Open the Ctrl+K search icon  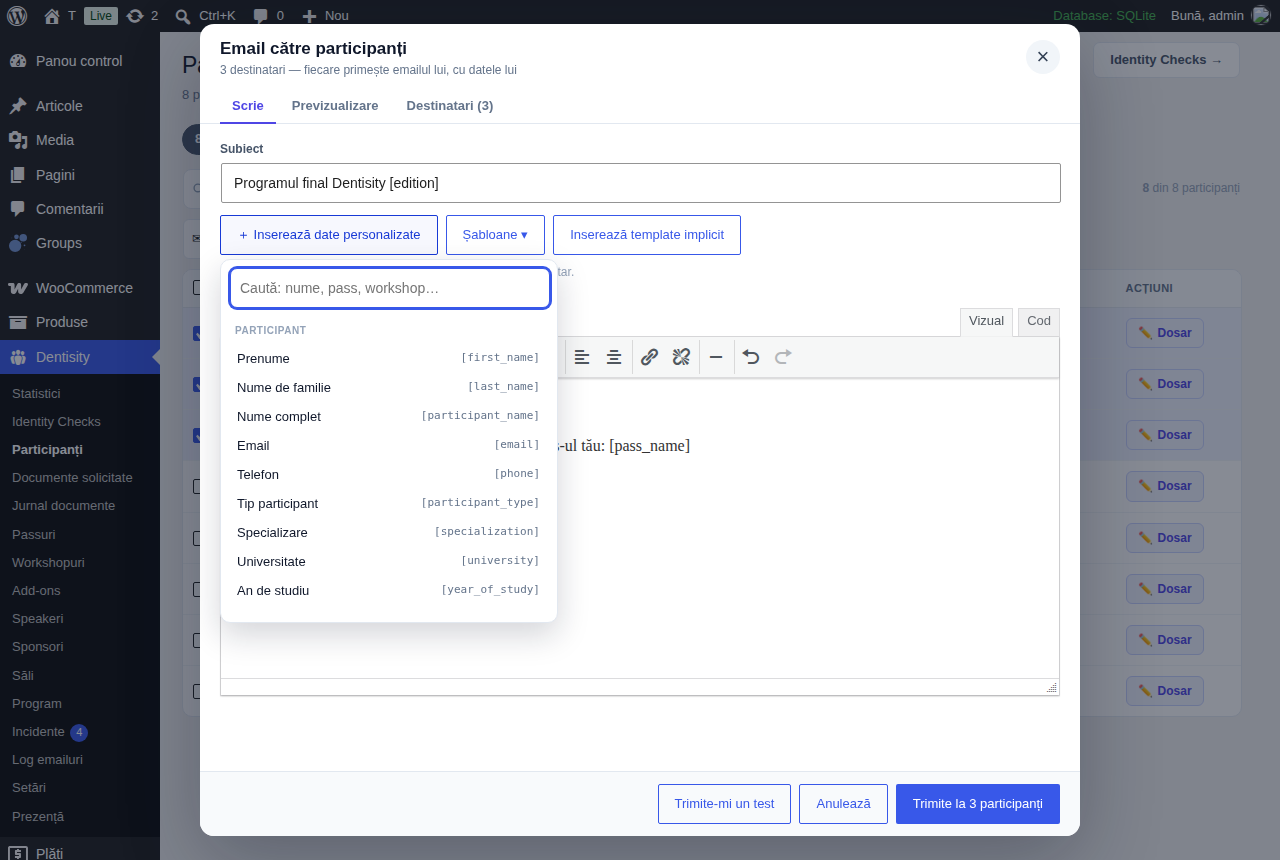click(183, 16)
